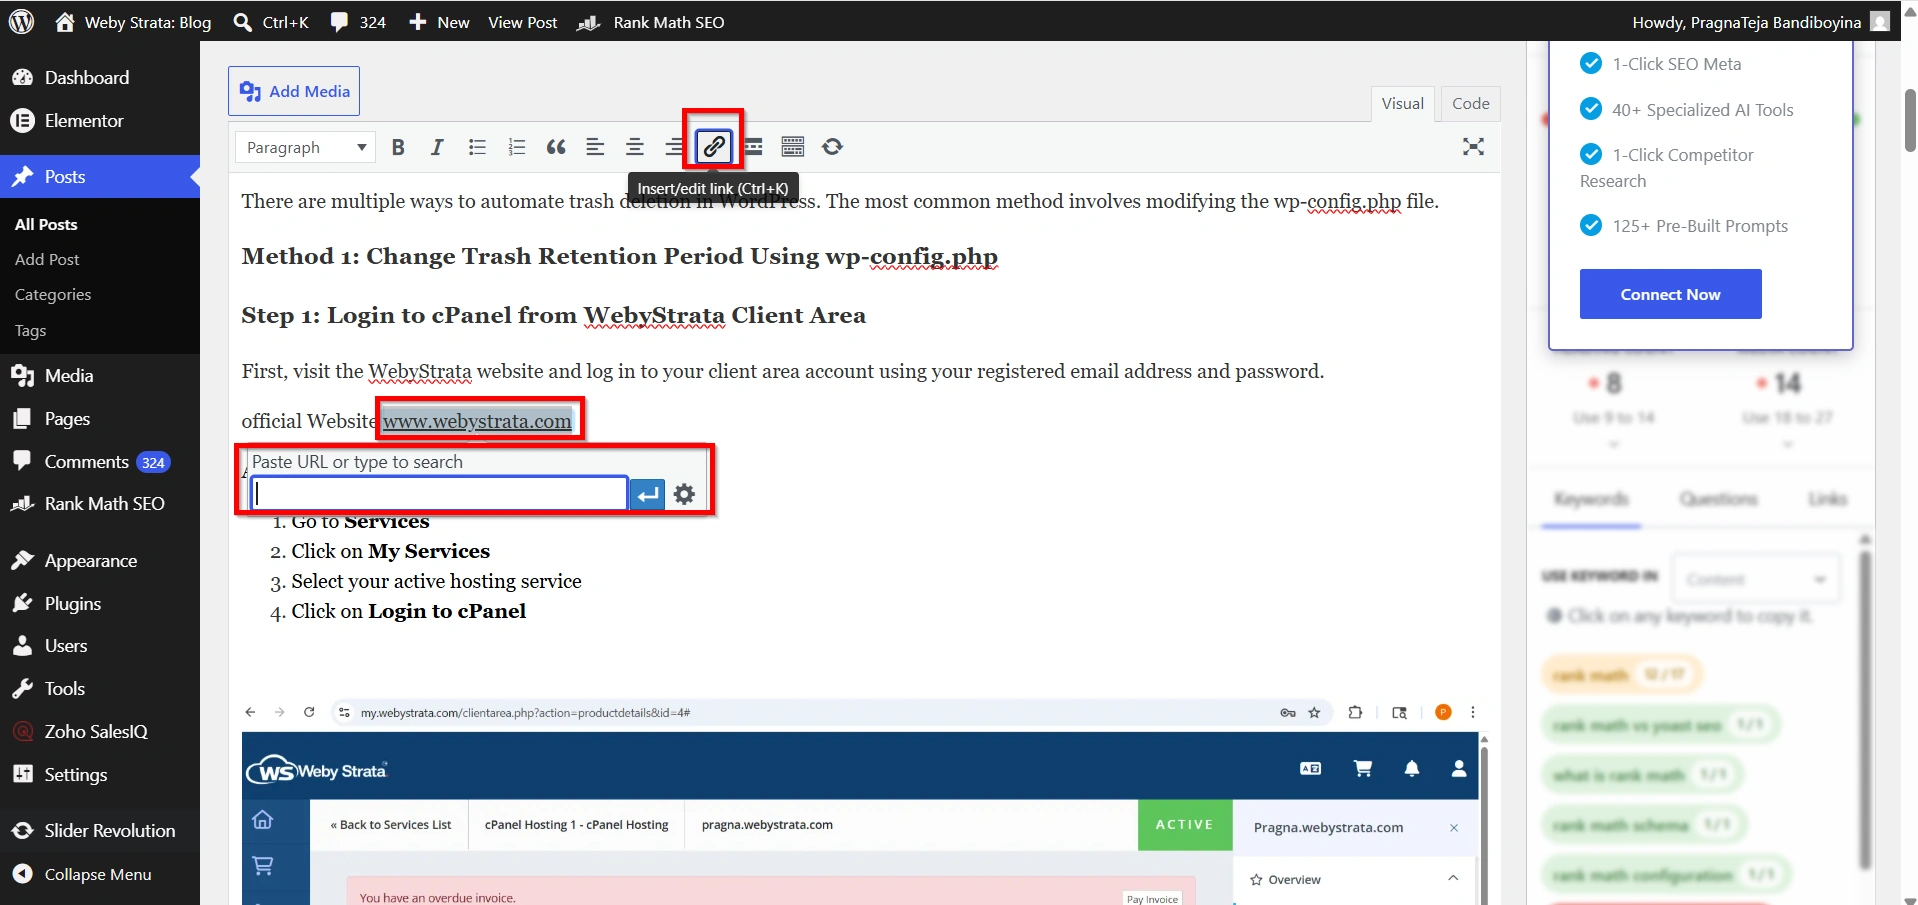The width and height of the screenshot is (1918, 905).
Task: Open the 324 comments bubble in admin bar
Action: [358, 22]
